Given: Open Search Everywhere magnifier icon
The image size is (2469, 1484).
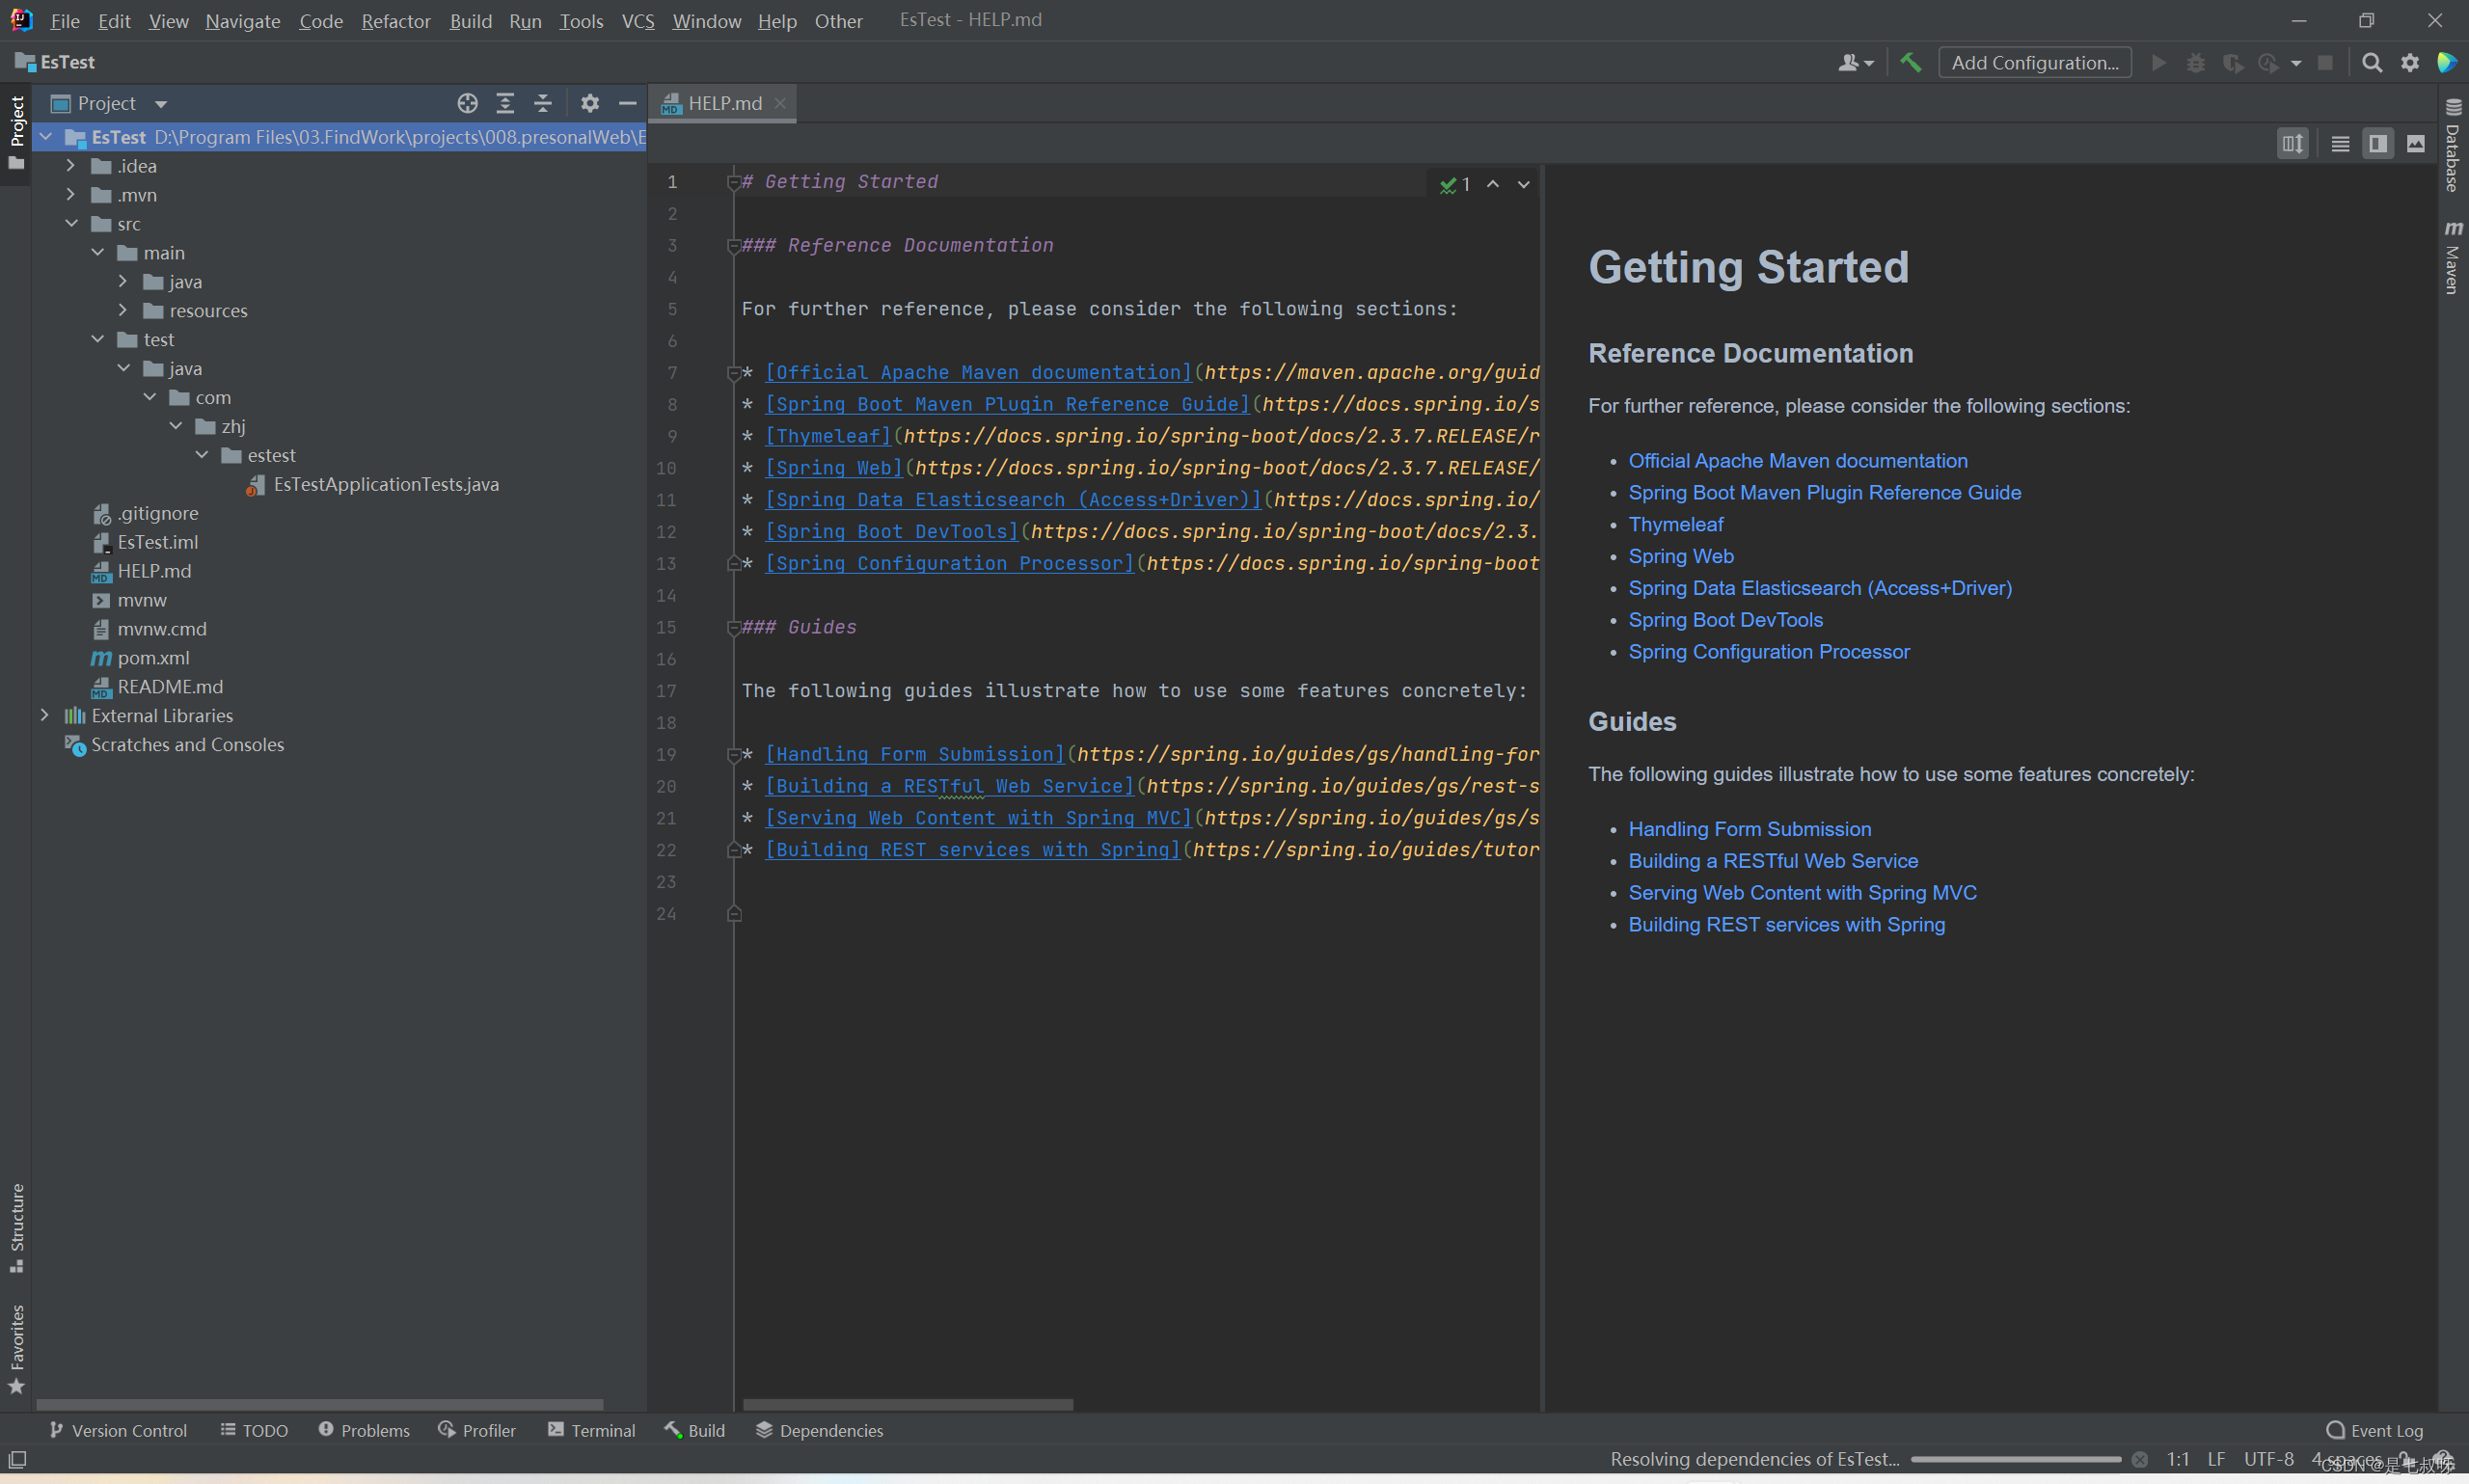Looking at the screenshot, I should [x=2371, y=62].
